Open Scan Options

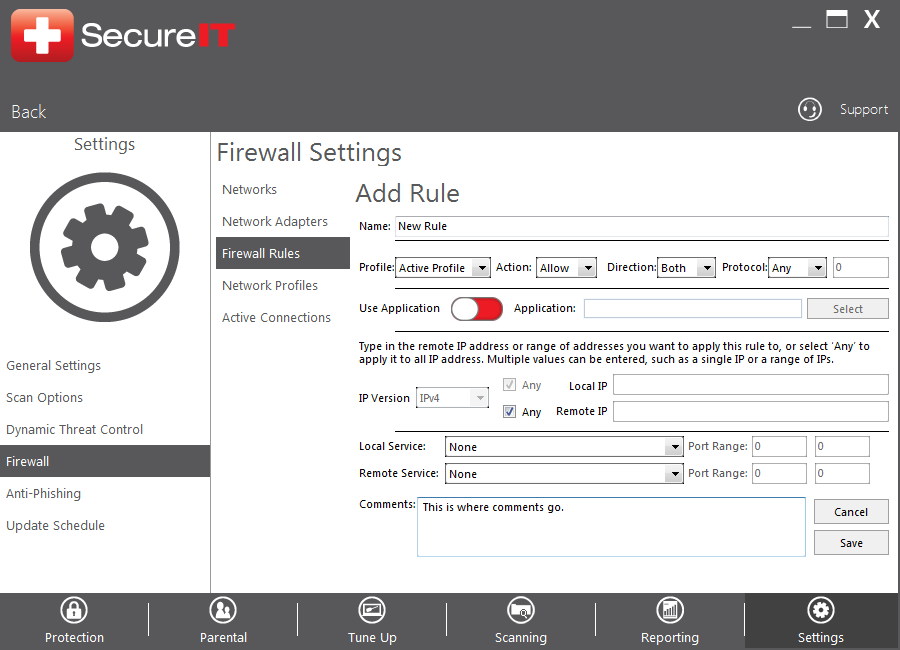coord(44,397)
